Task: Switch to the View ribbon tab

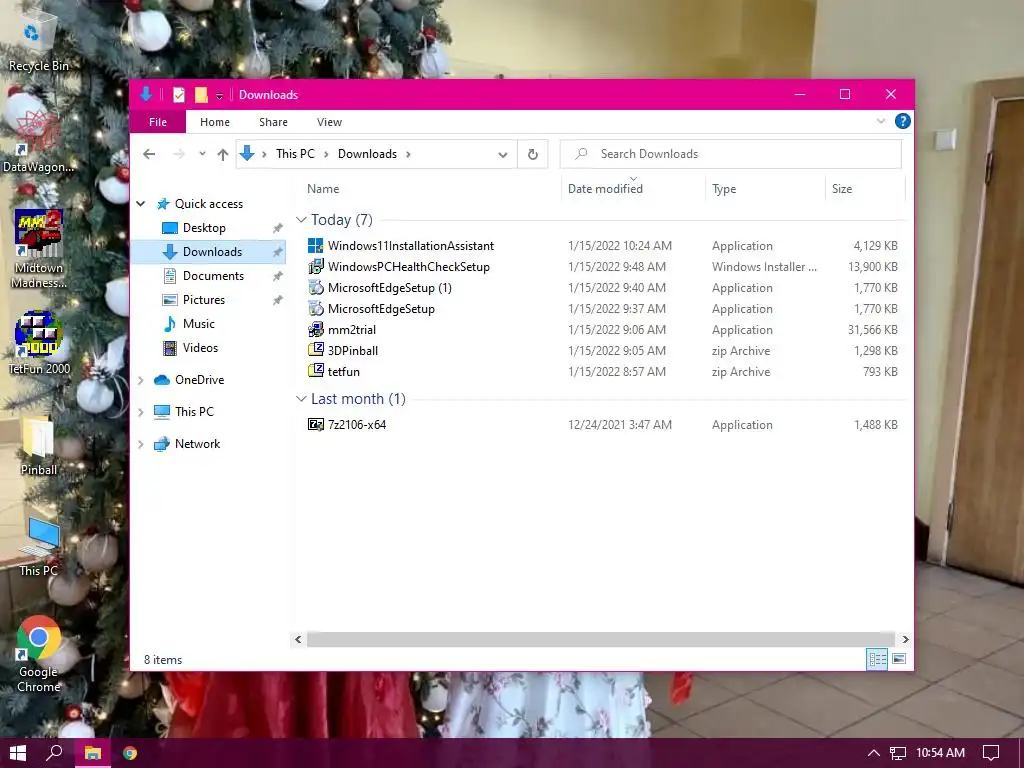Action: pos(329,122)
